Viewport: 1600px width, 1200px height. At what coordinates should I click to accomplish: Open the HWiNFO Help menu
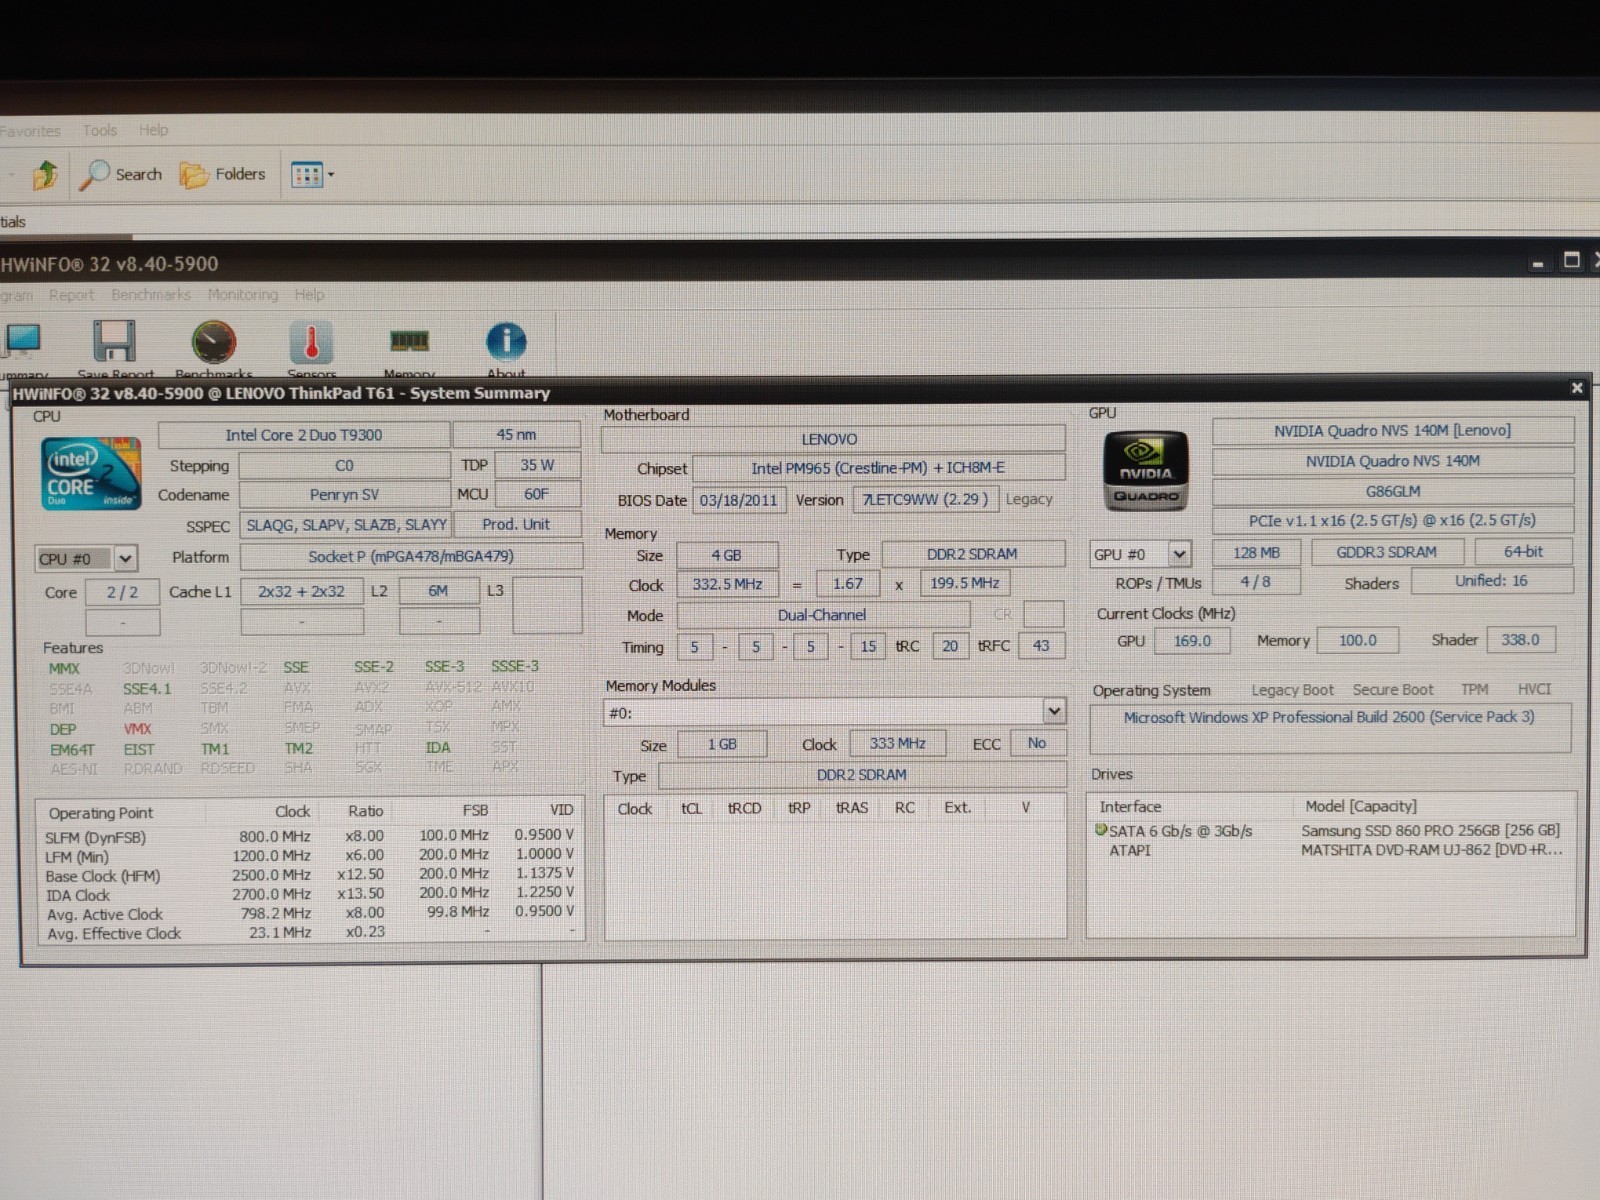(309, 295)
